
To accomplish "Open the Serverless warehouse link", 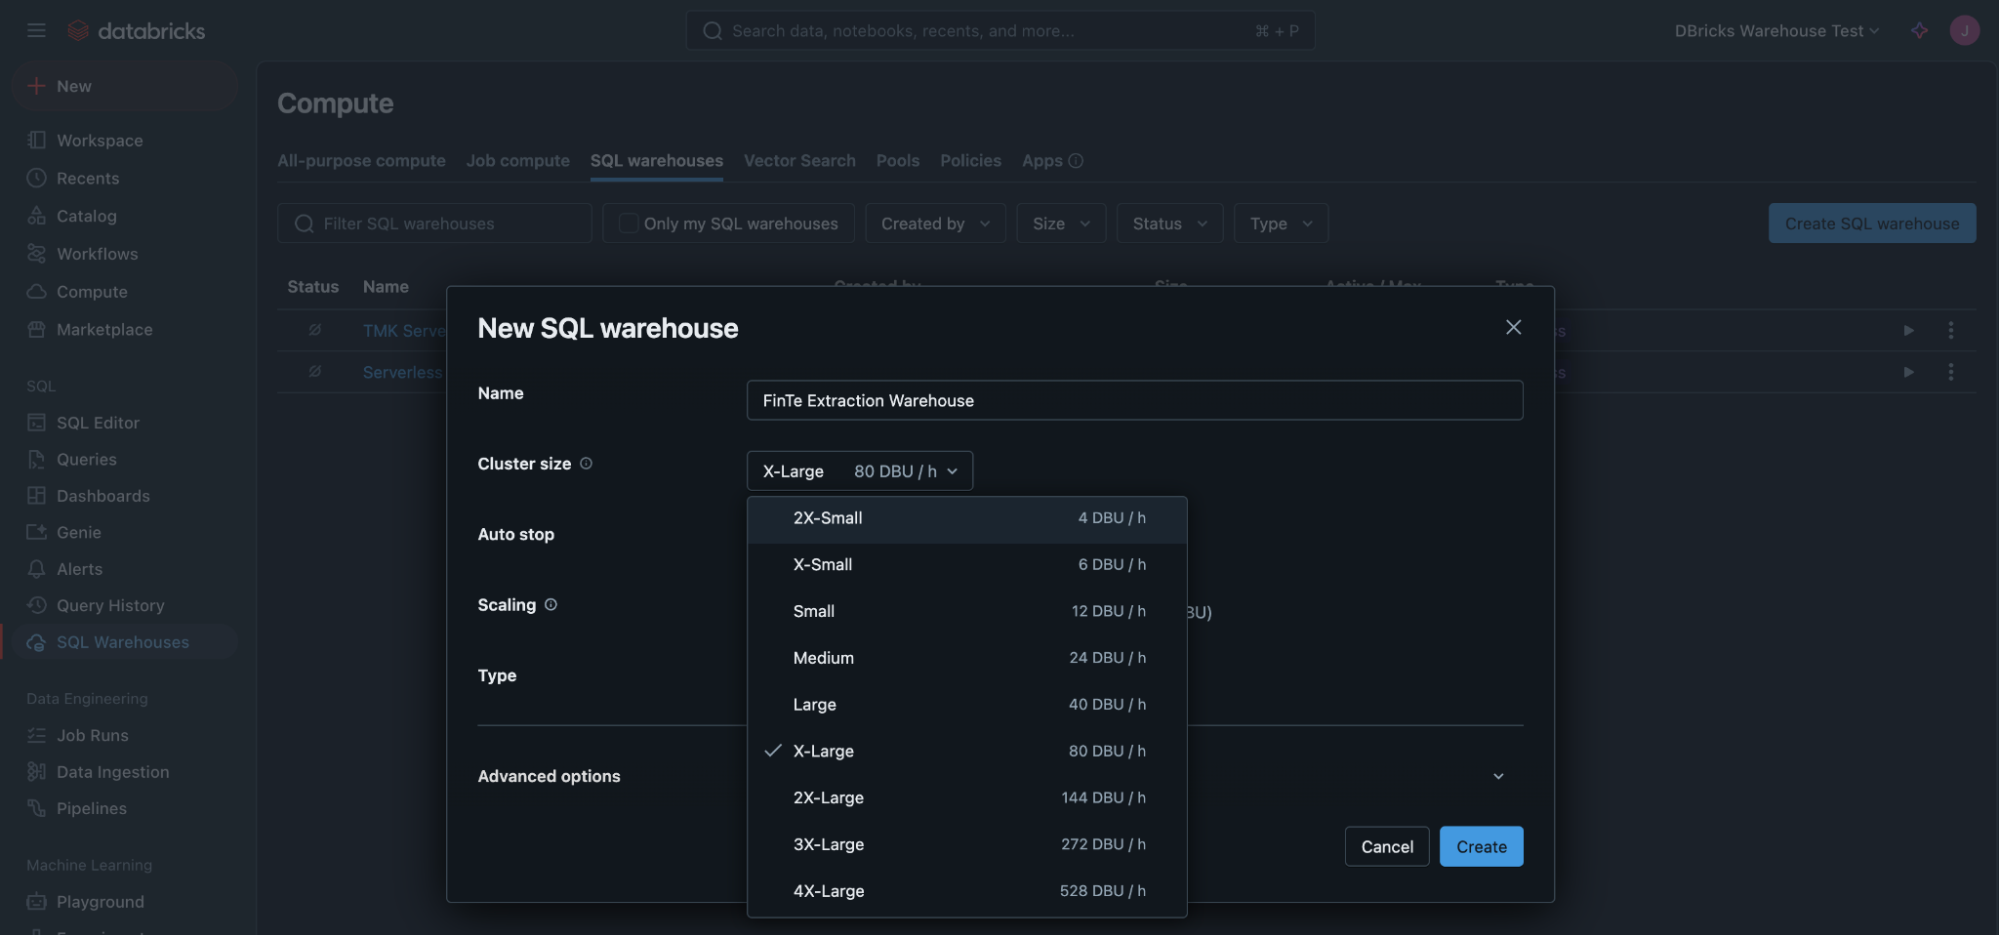I will click(402, 372).
